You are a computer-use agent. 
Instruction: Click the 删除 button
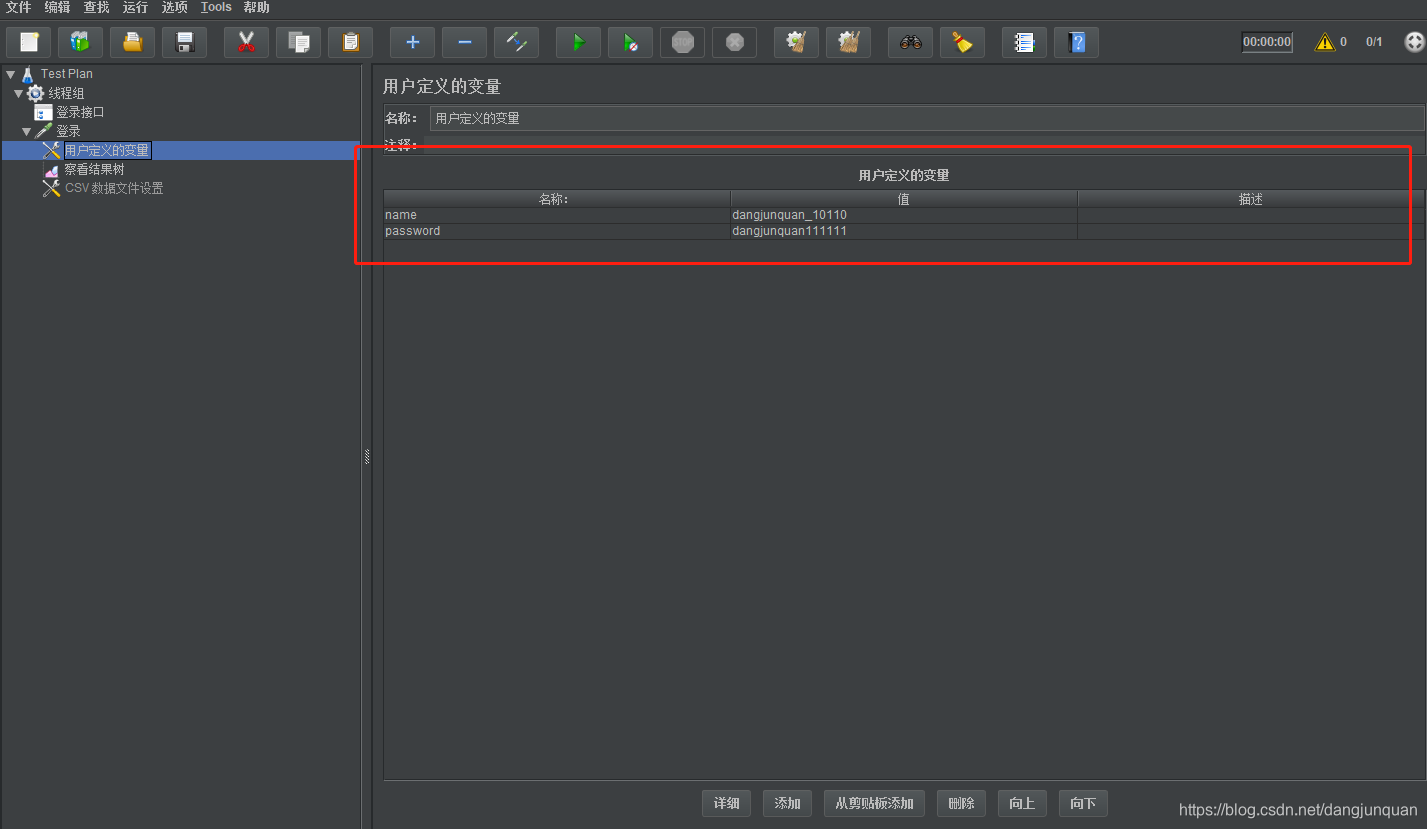tap(961, 803)
